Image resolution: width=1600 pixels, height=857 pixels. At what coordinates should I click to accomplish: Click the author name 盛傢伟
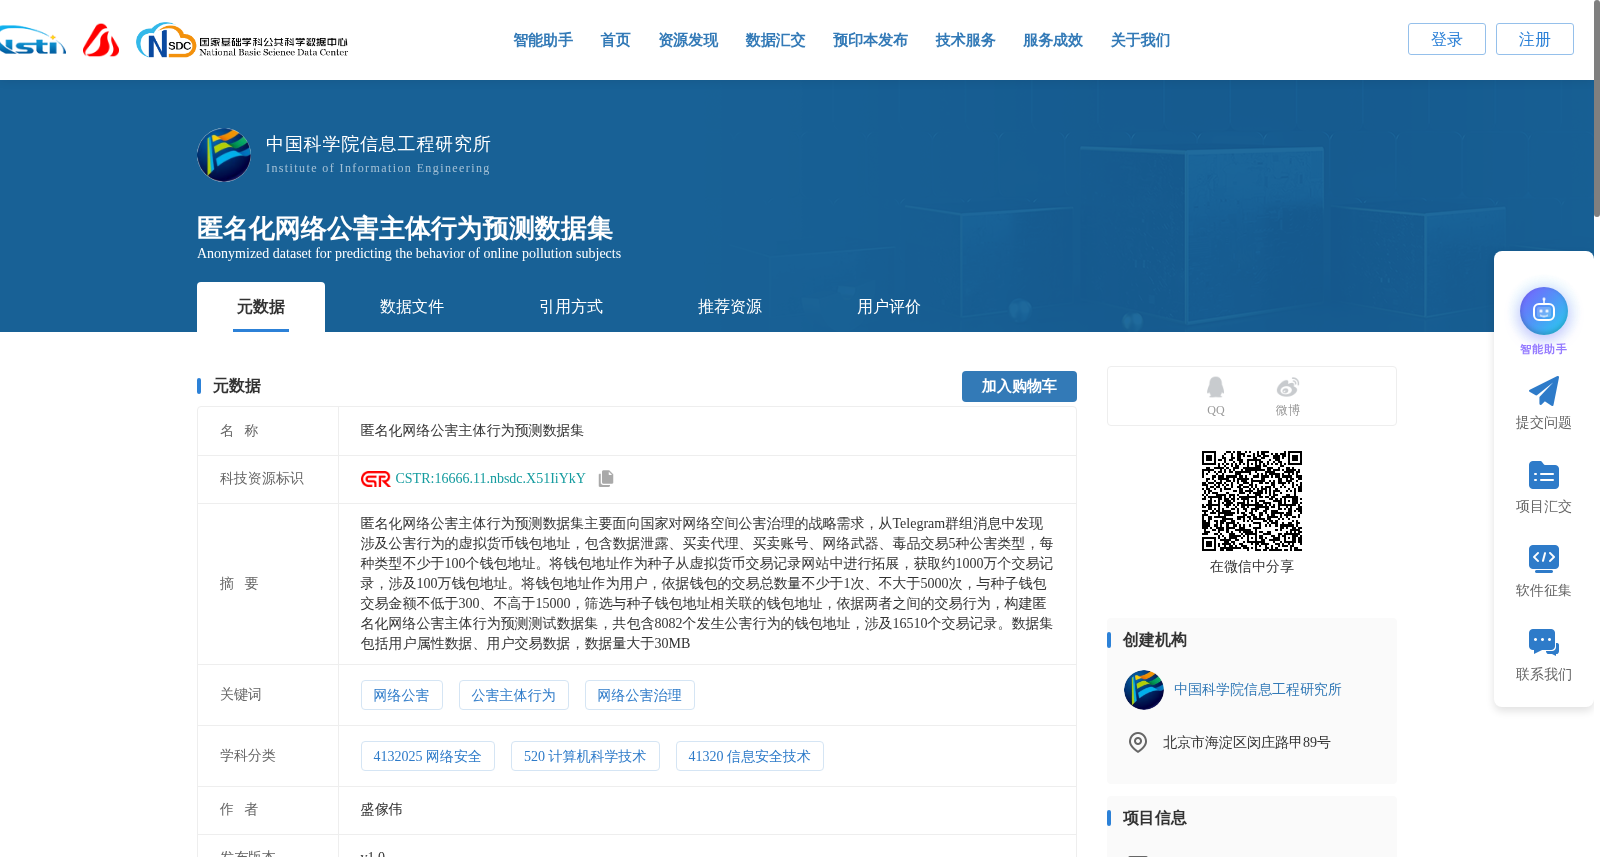pos(381,809)
